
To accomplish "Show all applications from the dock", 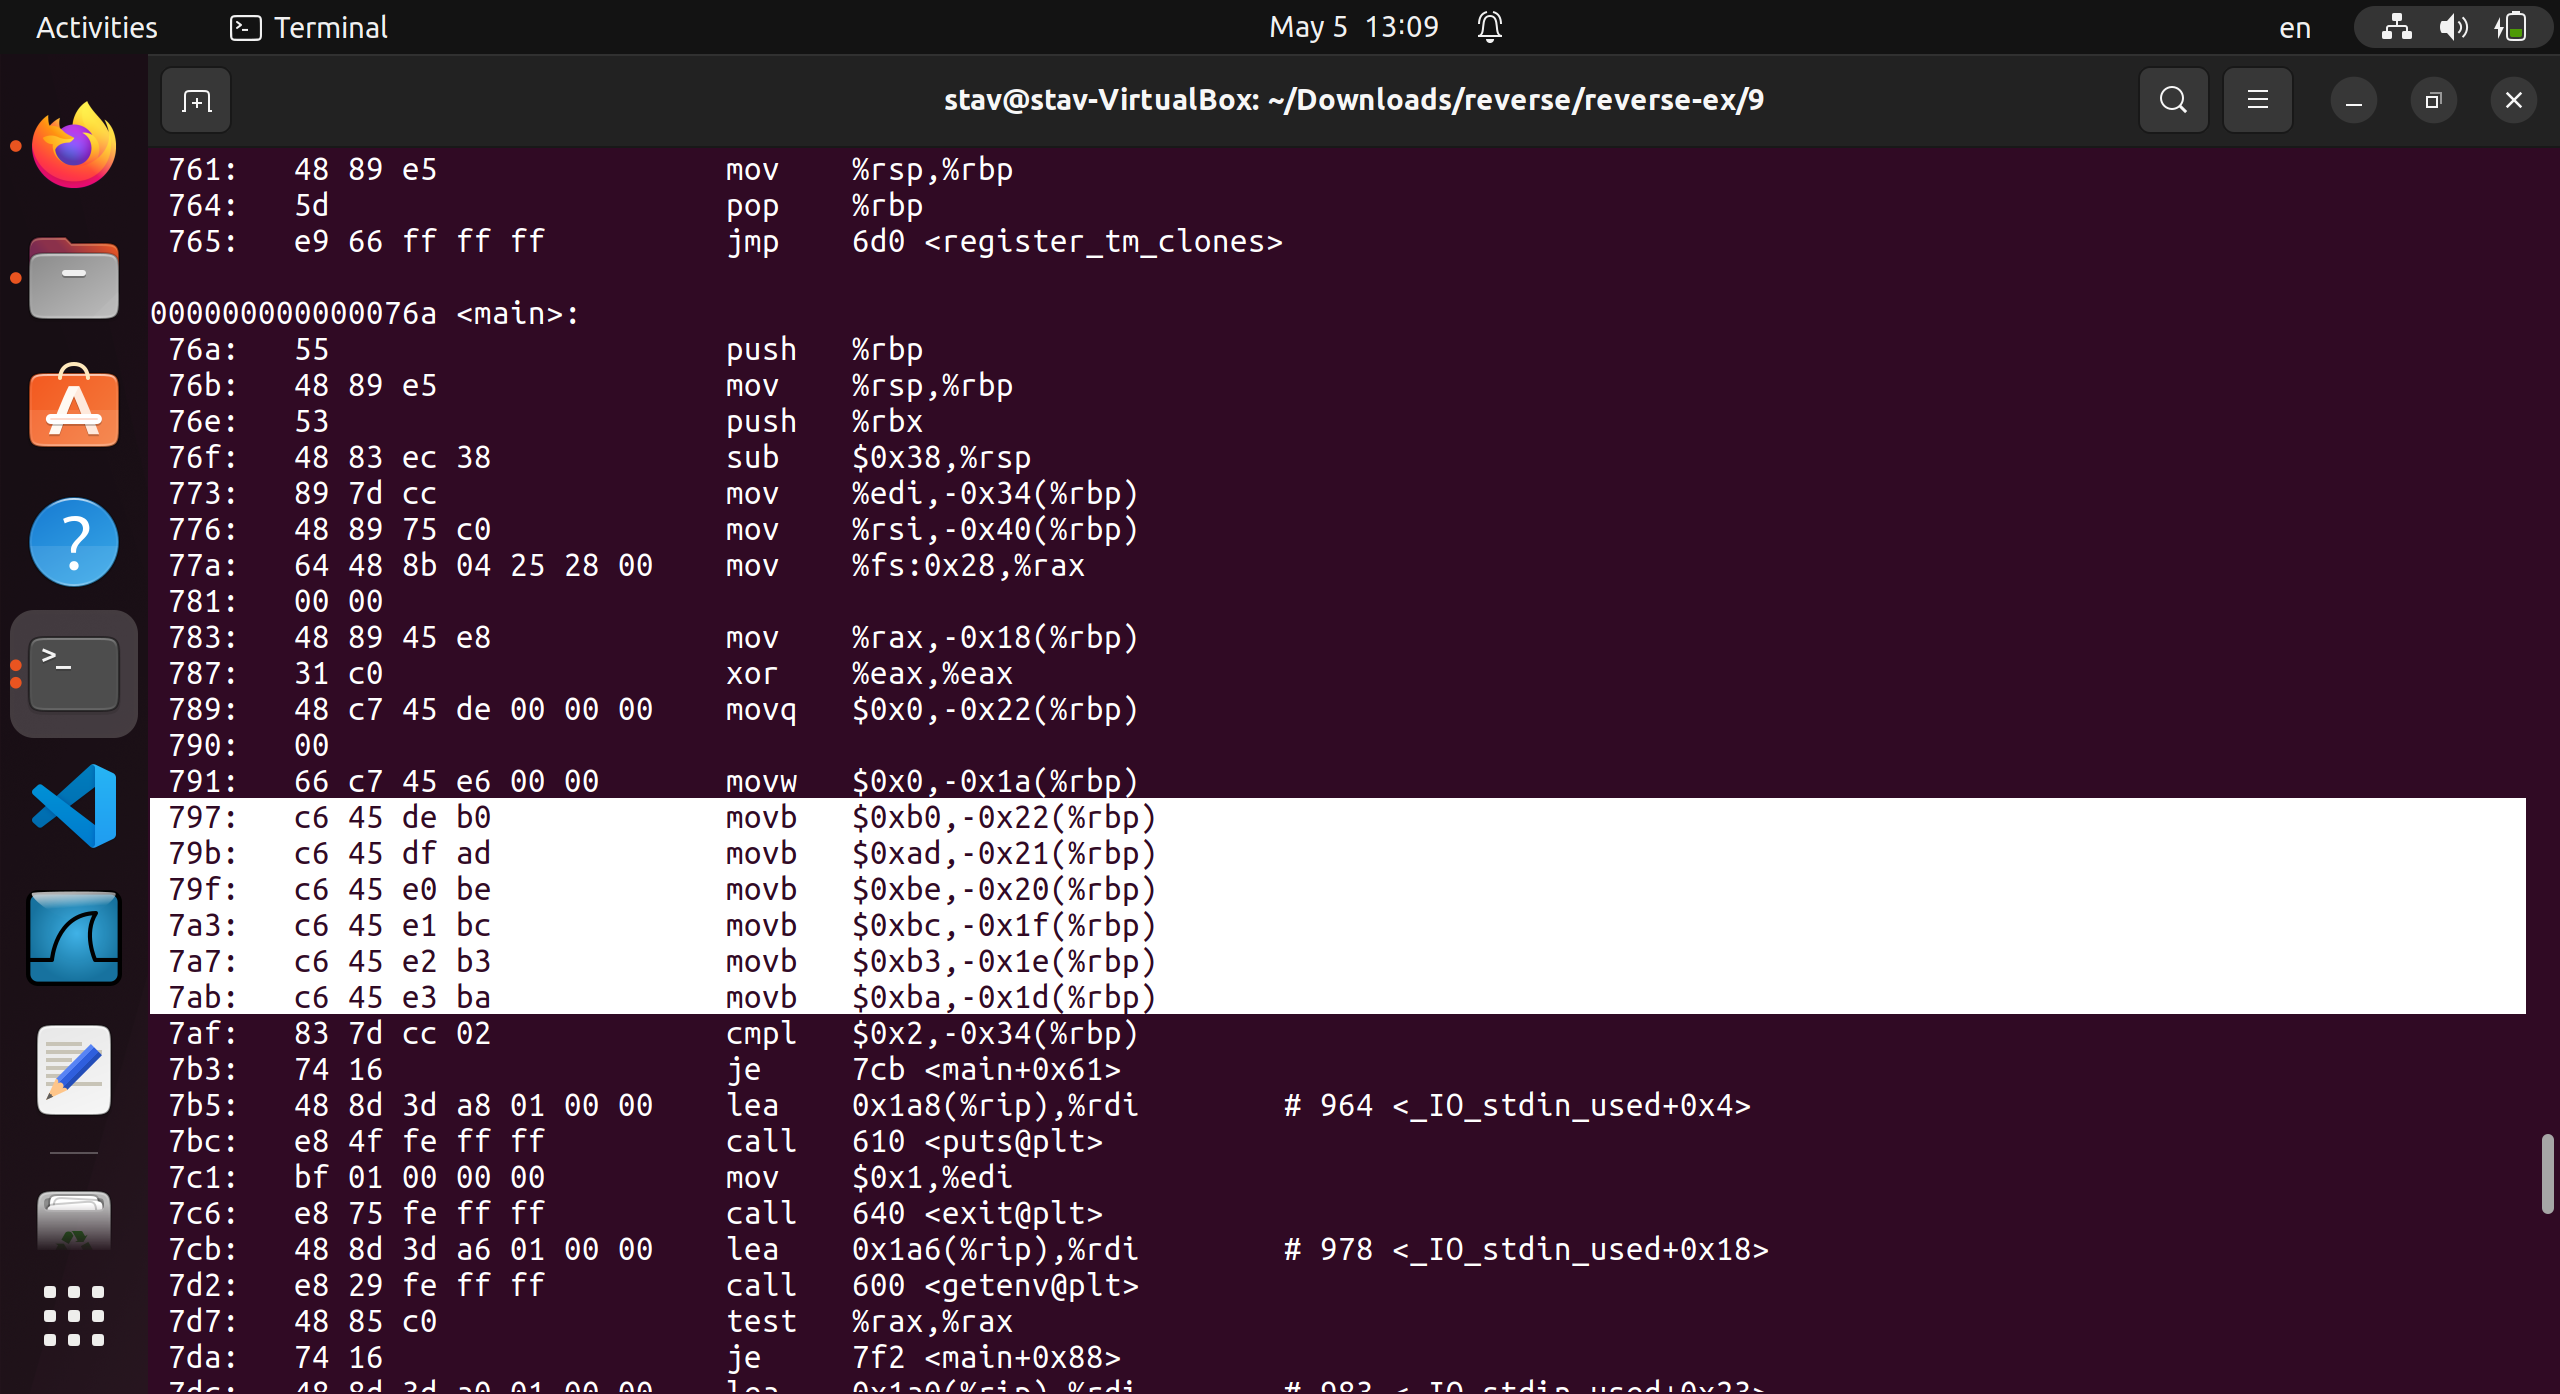I will (x=73, y=1317).
